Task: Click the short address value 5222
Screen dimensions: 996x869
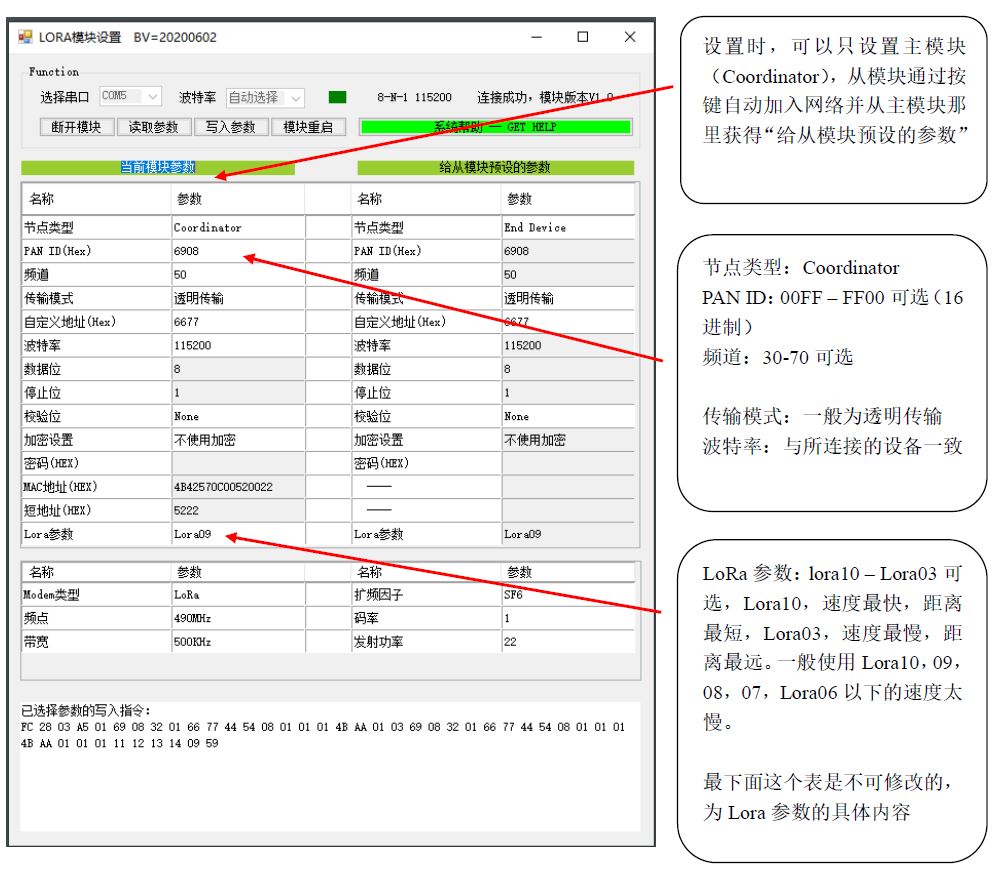Action: point(238,511)
